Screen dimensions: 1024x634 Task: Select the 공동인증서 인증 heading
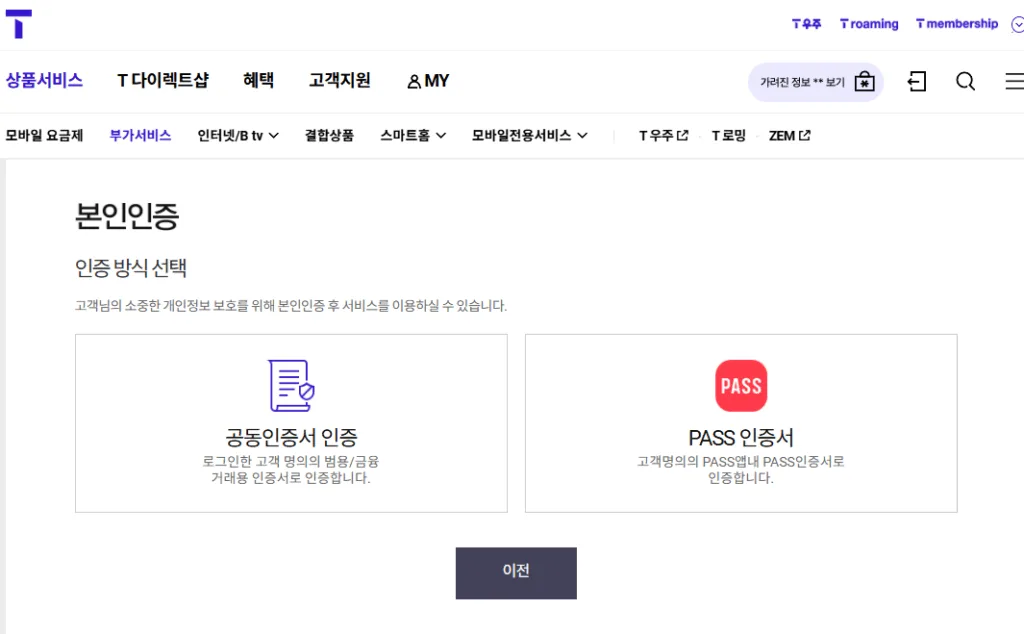click(x=291, y=437)
